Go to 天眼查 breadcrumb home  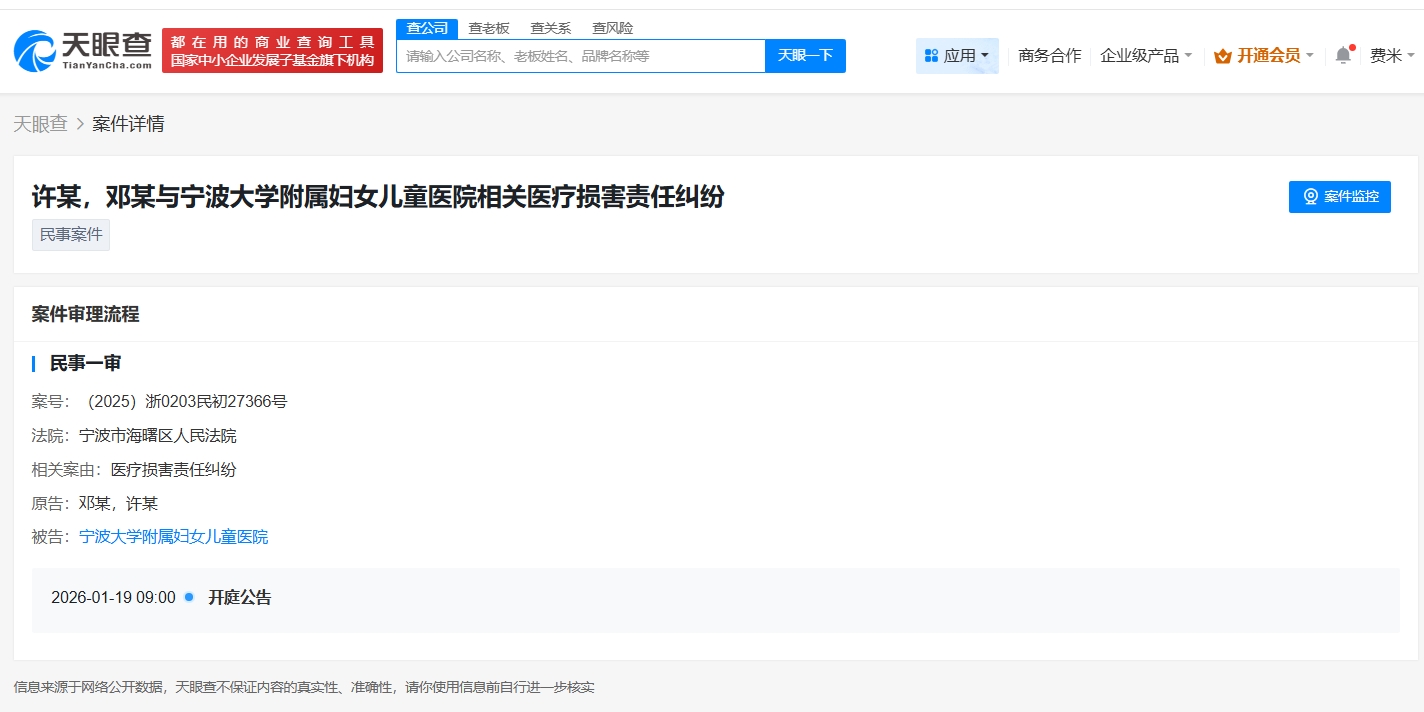click(40, 124)
